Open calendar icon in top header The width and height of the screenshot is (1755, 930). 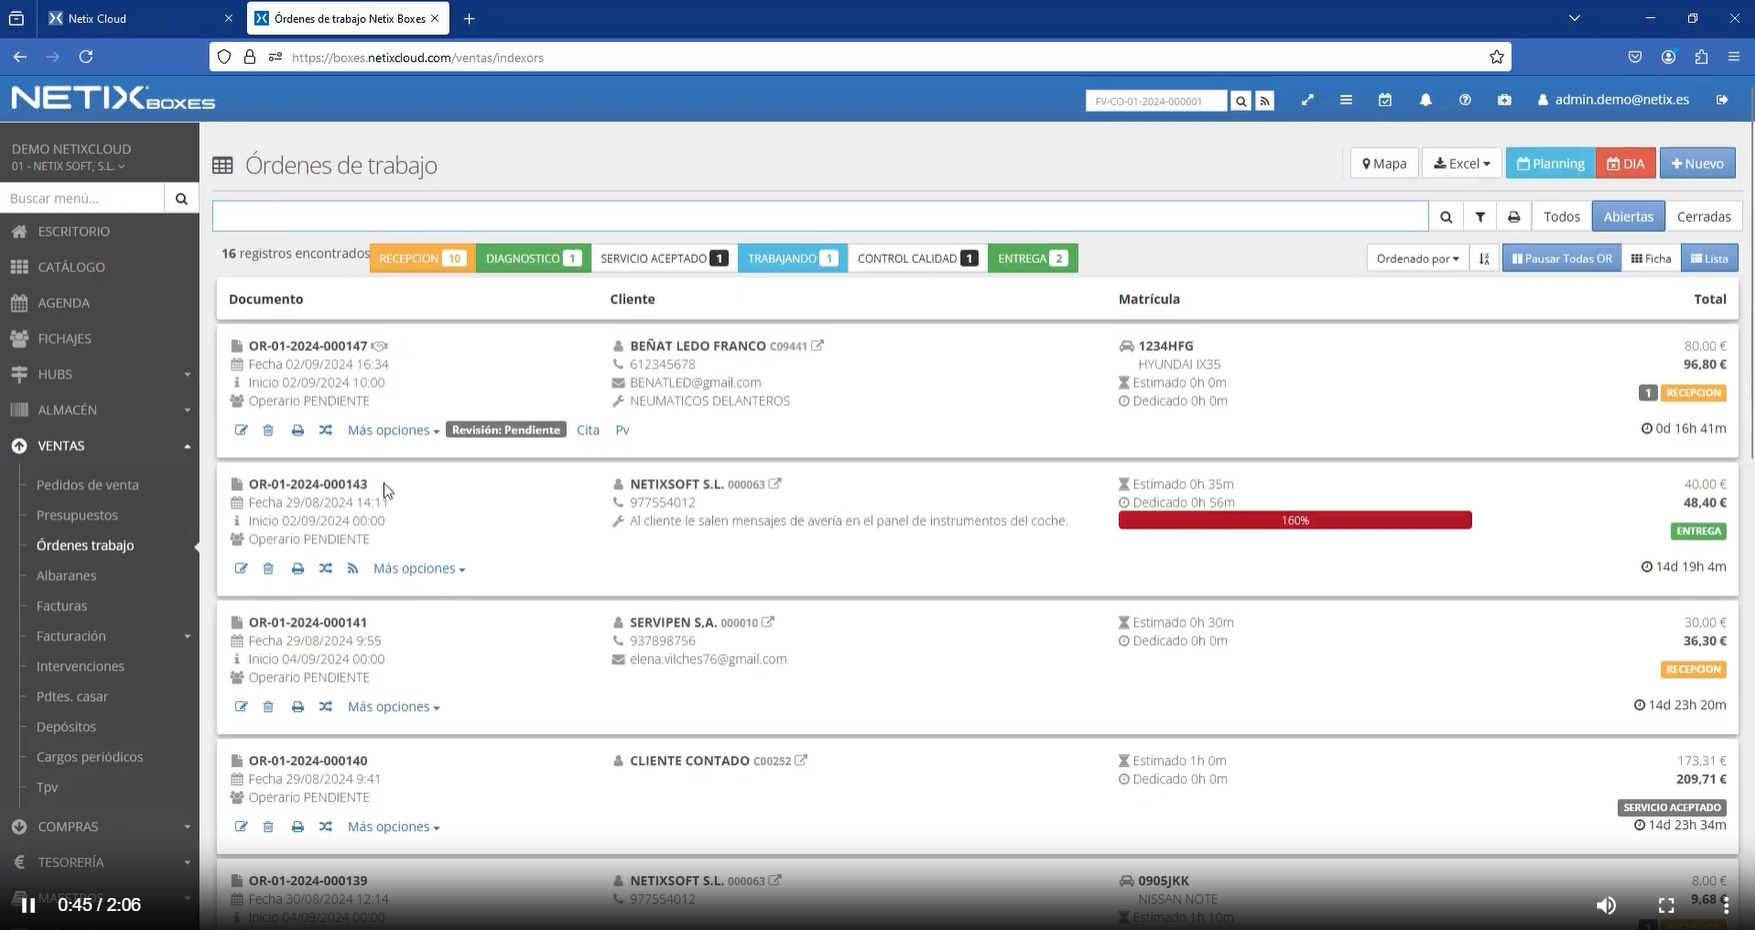1385,100
